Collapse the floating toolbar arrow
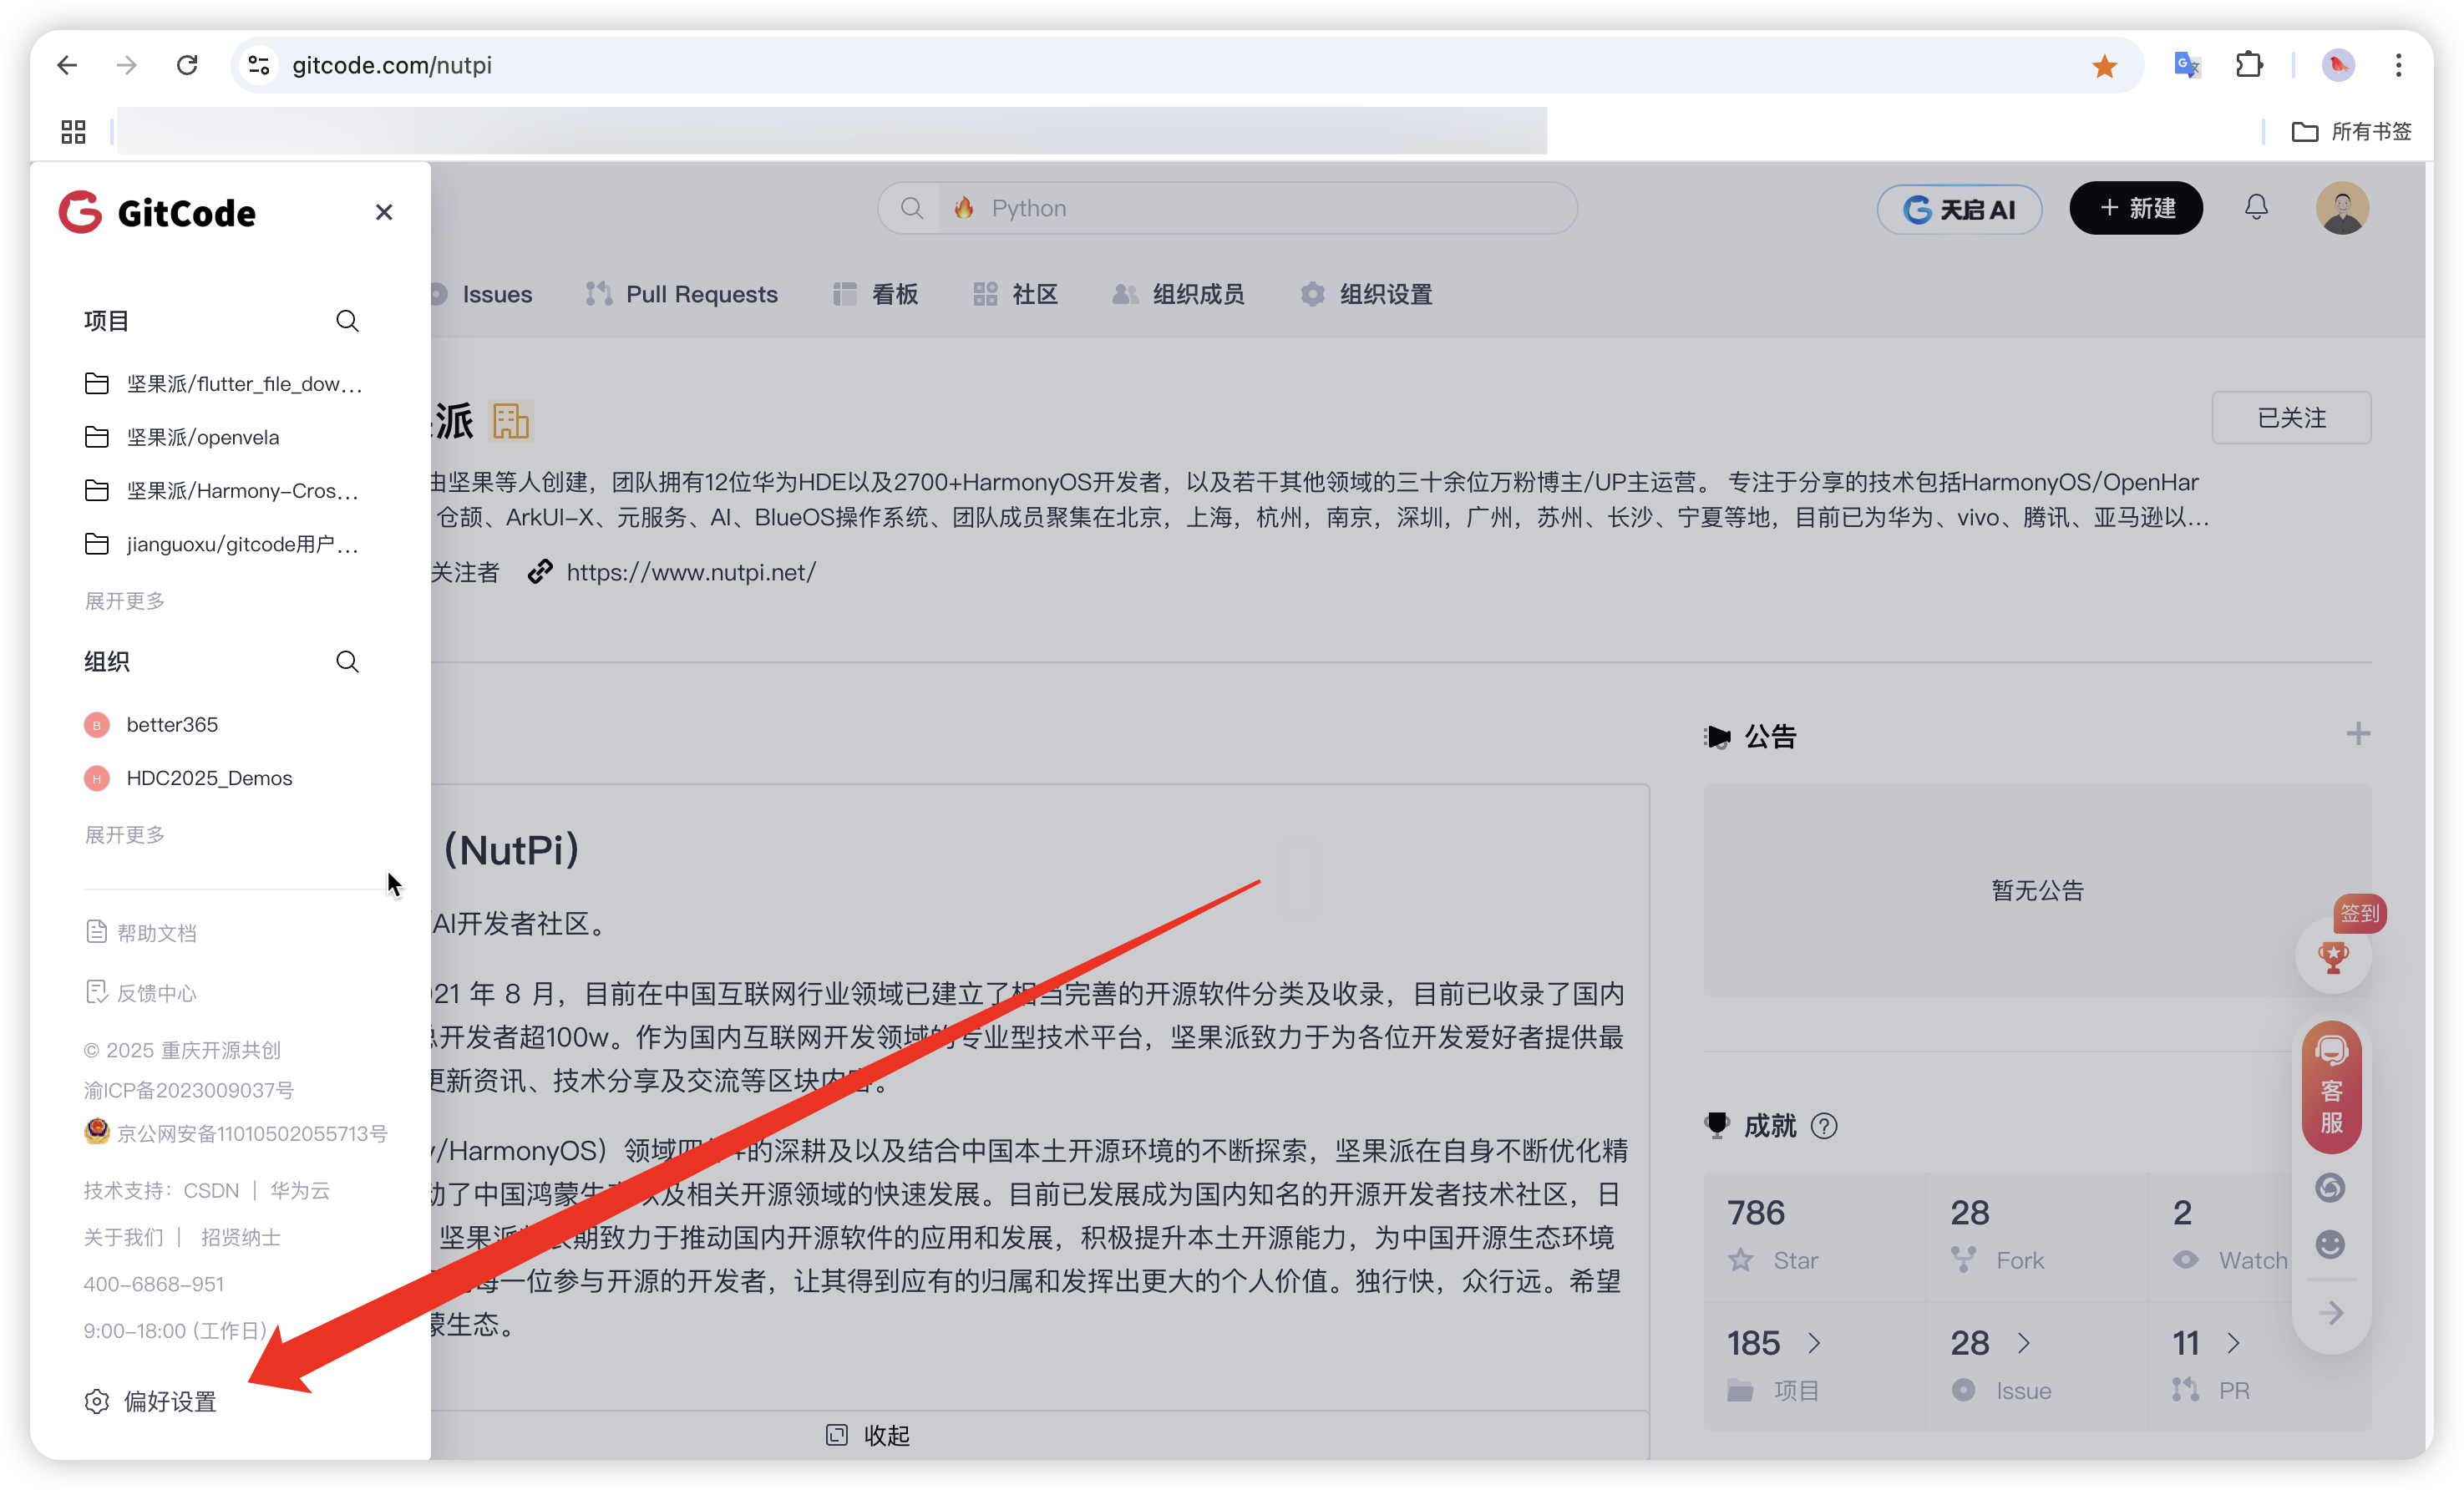The width and height of the screenshot is (2464, 1490). click(2331, 1313)
